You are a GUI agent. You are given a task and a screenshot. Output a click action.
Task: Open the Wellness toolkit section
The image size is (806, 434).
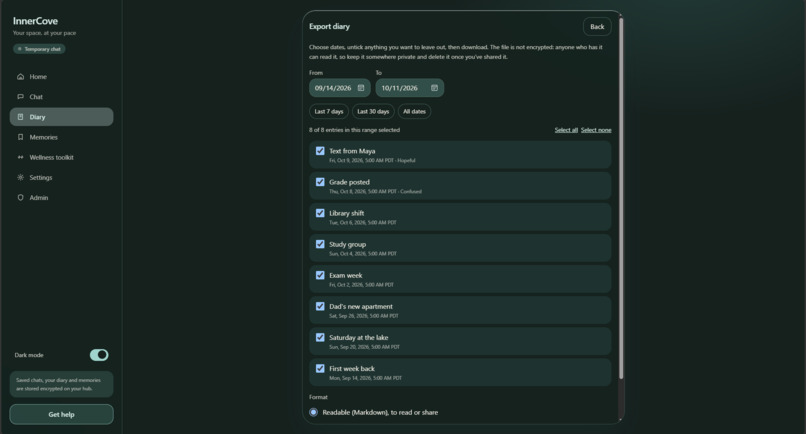[x=62, y=157]
